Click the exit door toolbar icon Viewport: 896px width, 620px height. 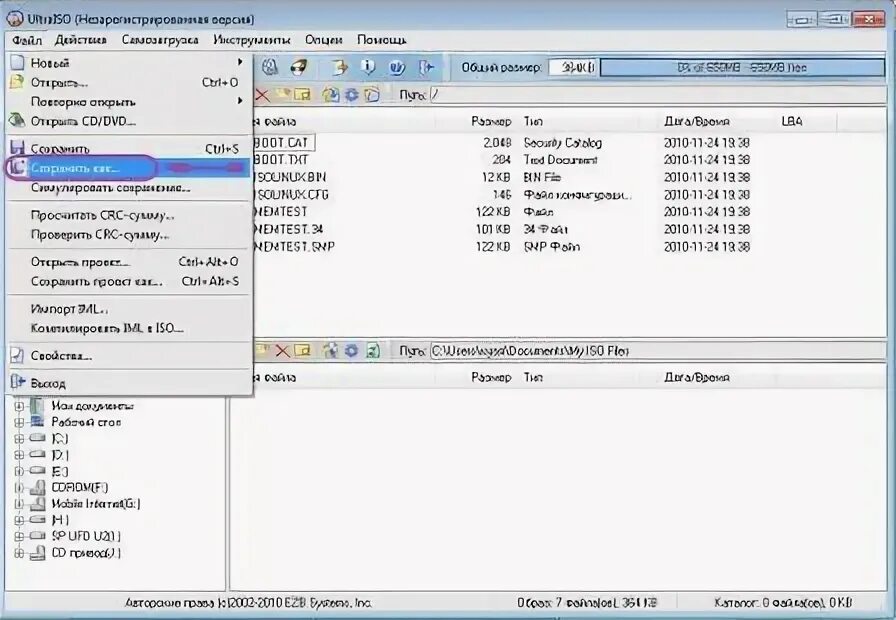426,67
